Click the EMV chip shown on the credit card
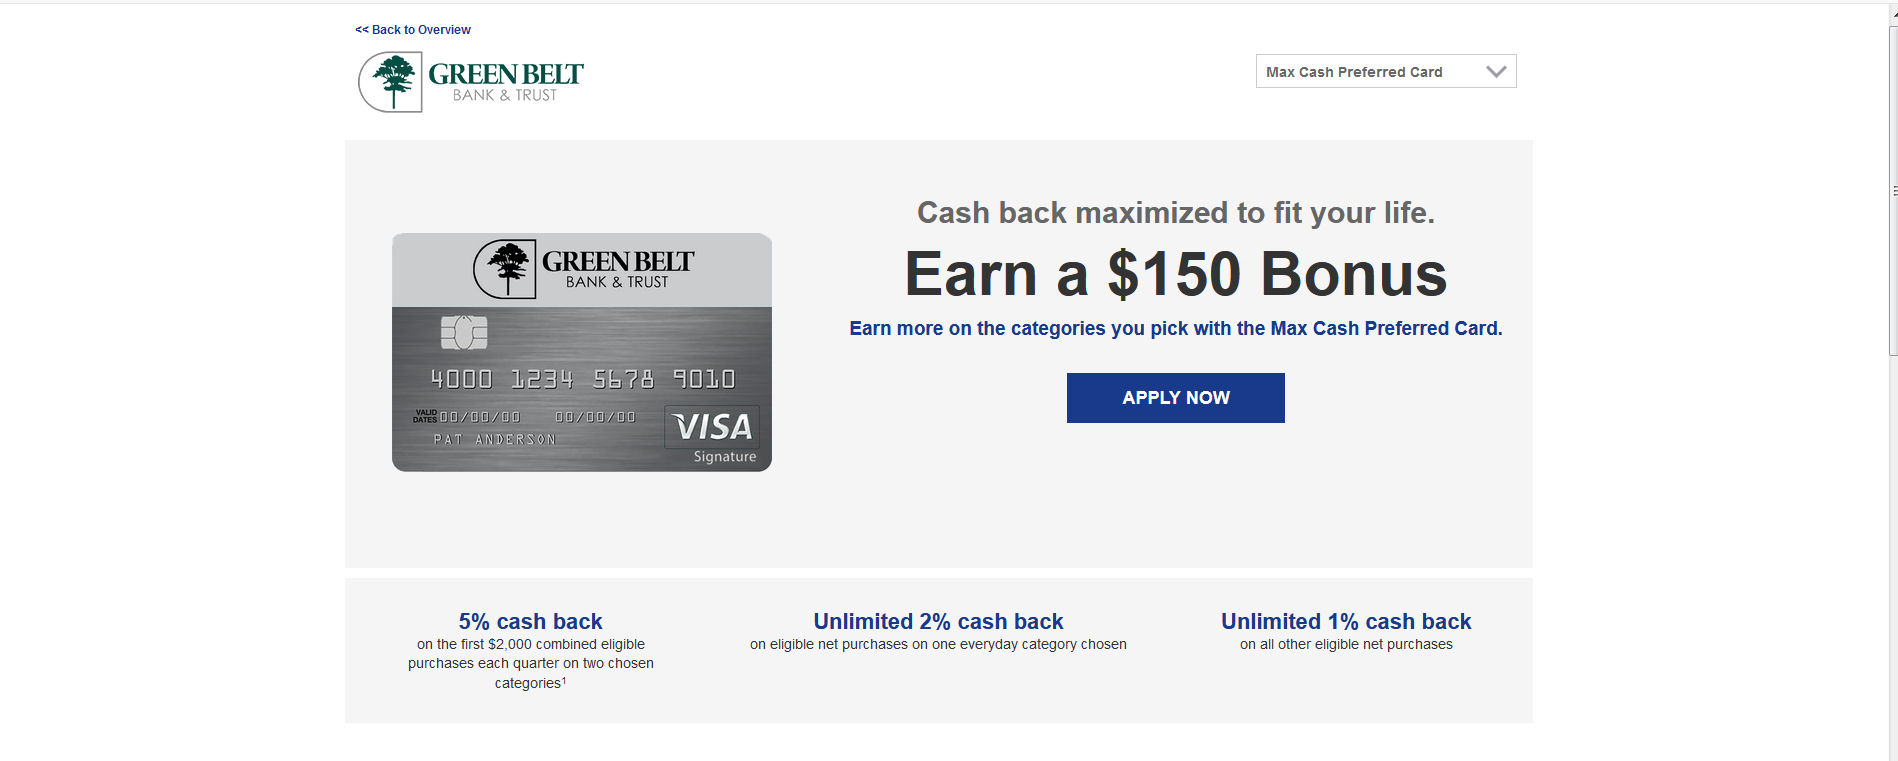The image size is (1898, 761). [x=464, y=332]
